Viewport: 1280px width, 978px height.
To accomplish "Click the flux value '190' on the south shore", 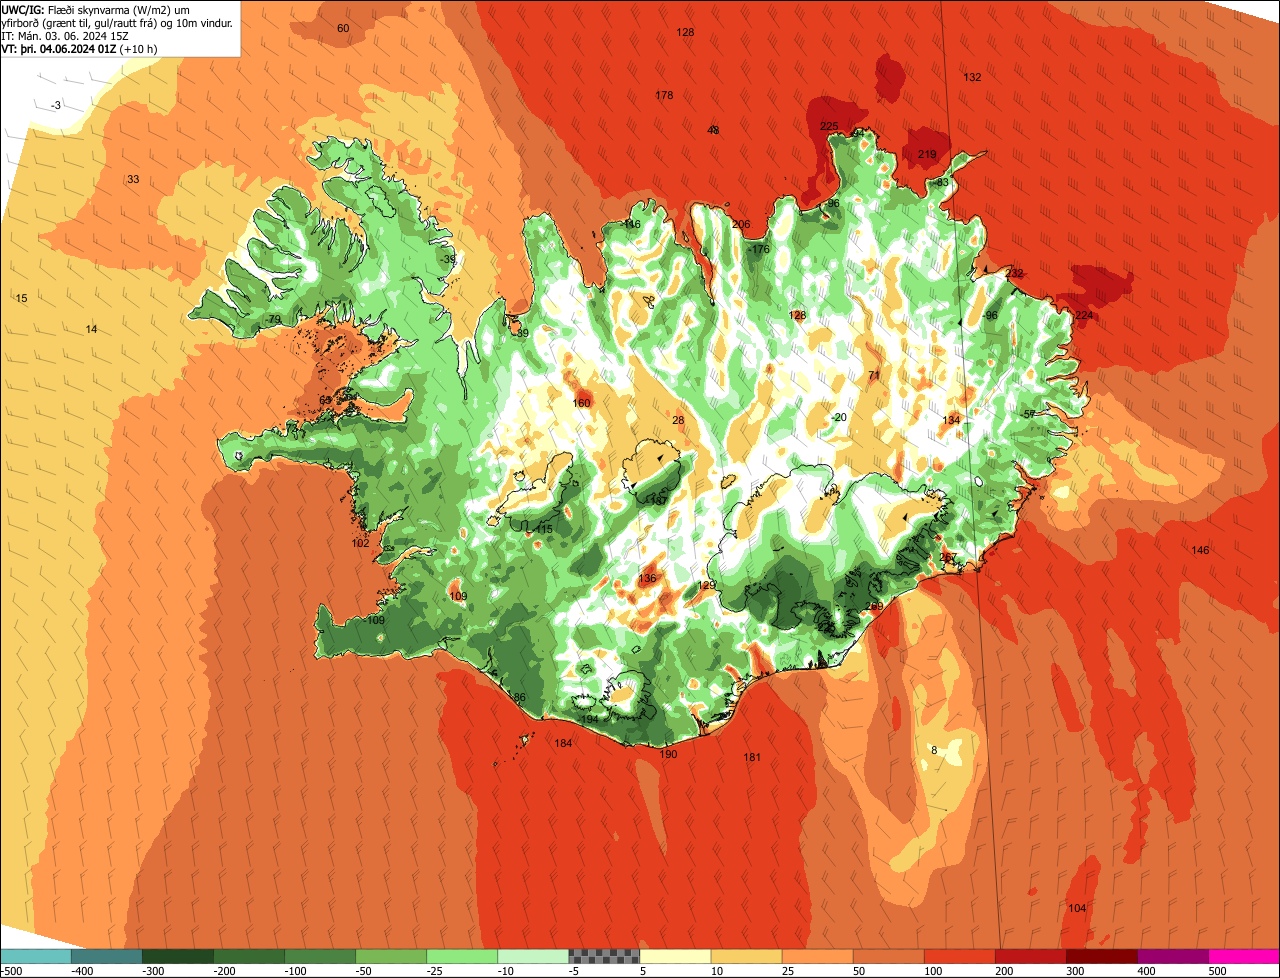I will (668, 754).
